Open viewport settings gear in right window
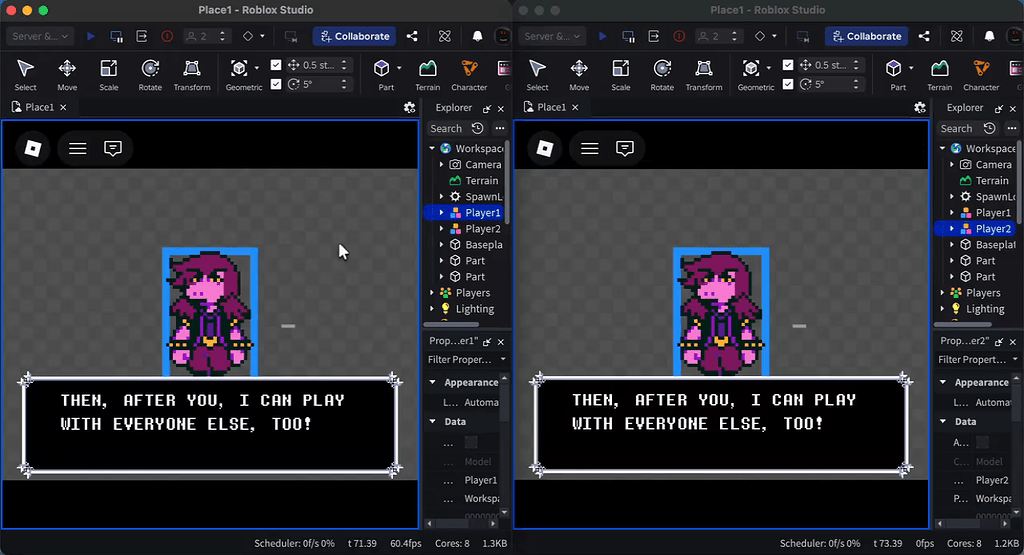Viewport: 1024px width, 555px height. [x=920, y=108]
